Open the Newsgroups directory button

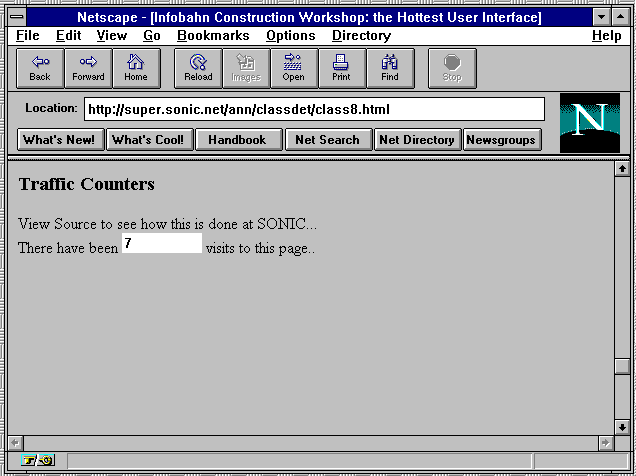click(x=502, y=140)
